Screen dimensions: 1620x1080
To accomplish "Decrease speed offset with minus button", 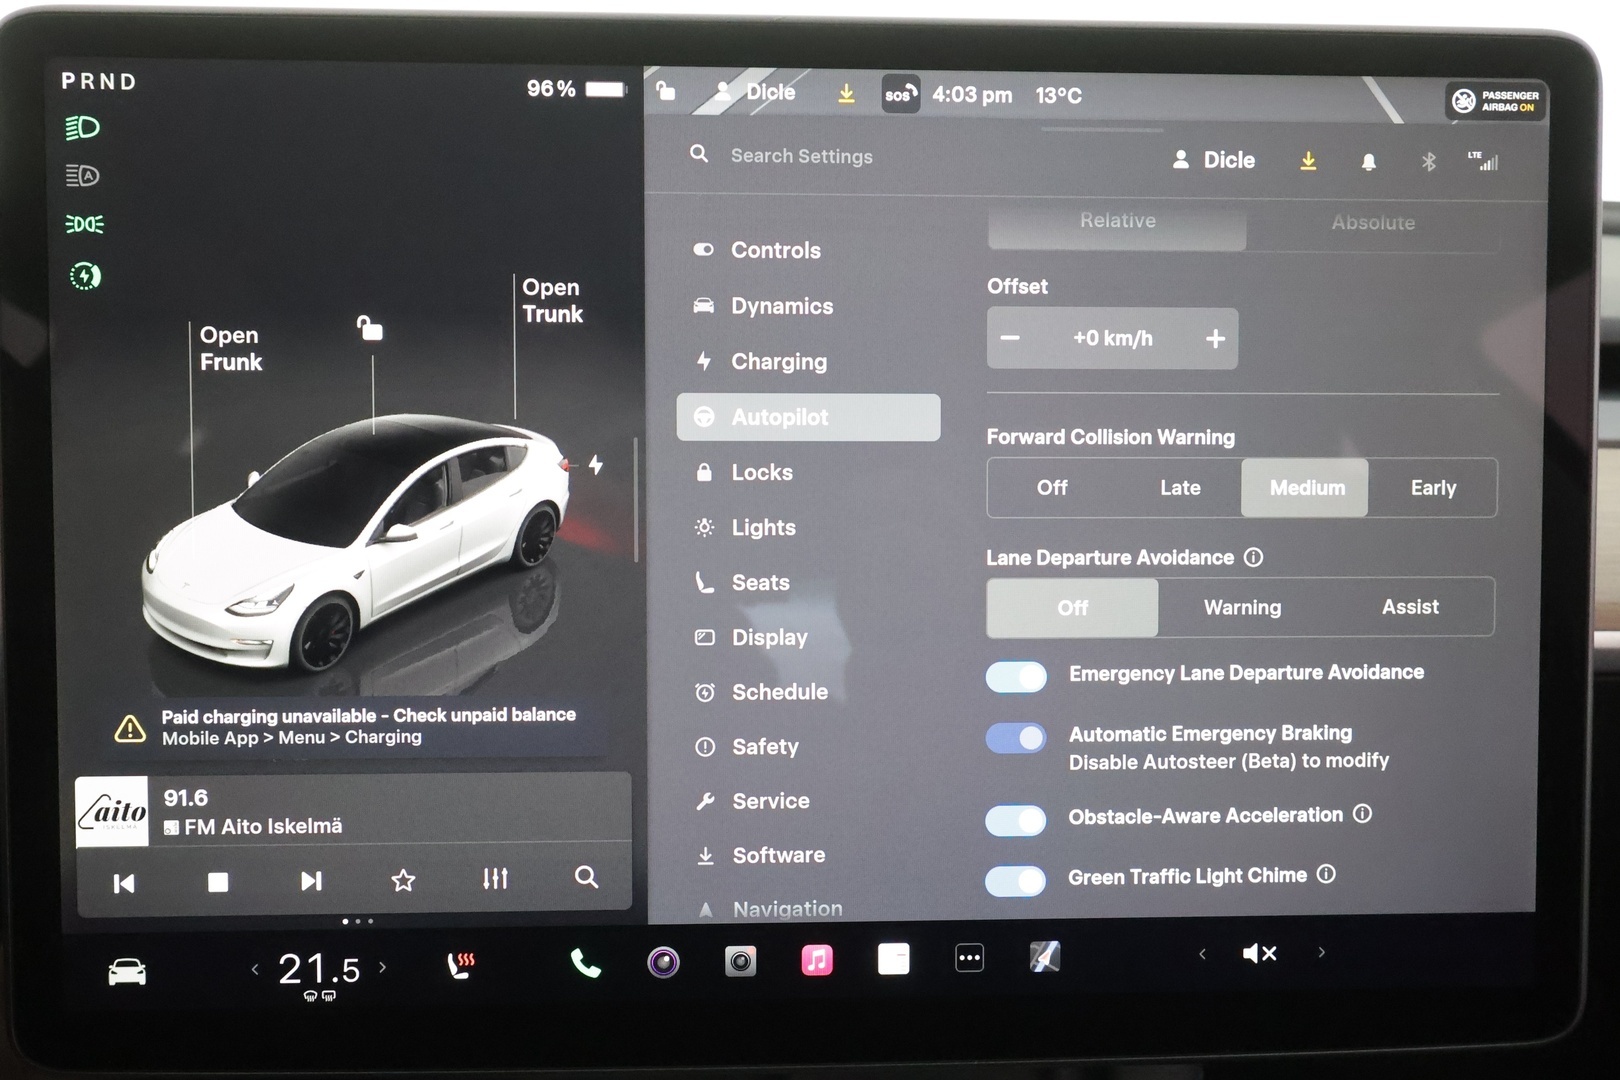I will (1011, 338).
